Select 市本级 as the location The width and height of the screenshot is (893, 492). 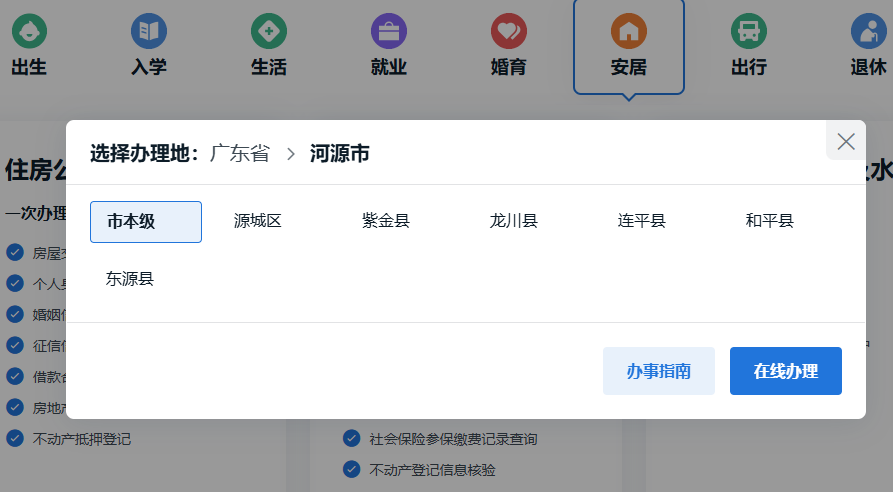146,222
